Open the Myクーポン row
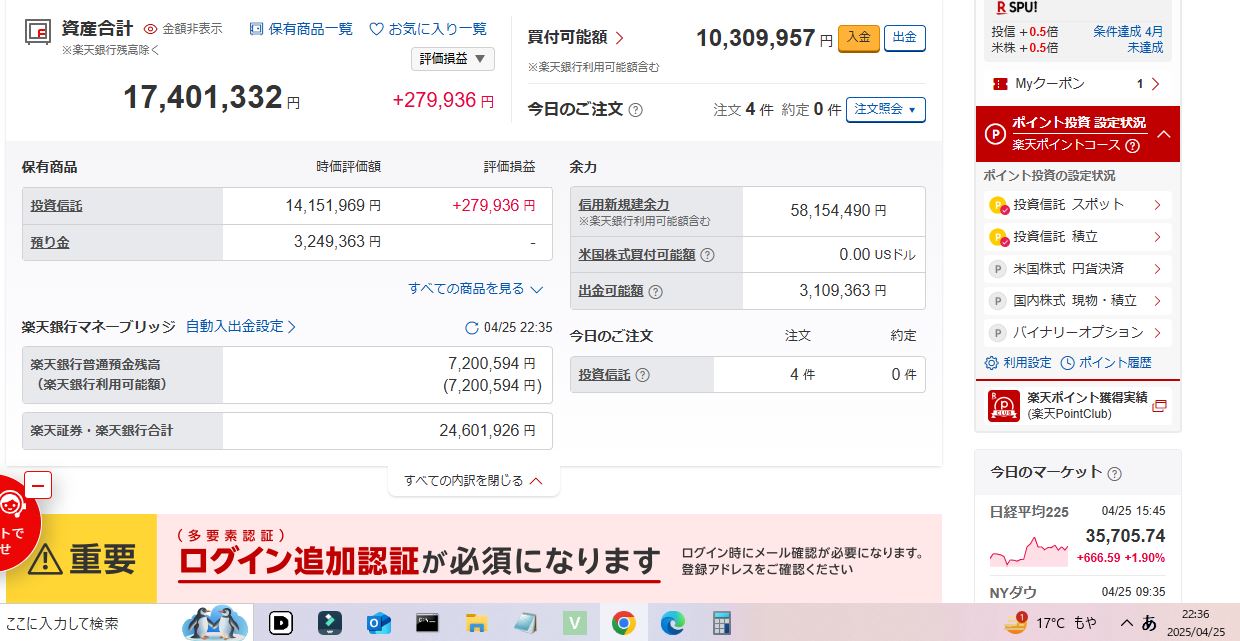Image resolution: width=1240 pixels, height=641 pixels. (x=1077, y=84)
